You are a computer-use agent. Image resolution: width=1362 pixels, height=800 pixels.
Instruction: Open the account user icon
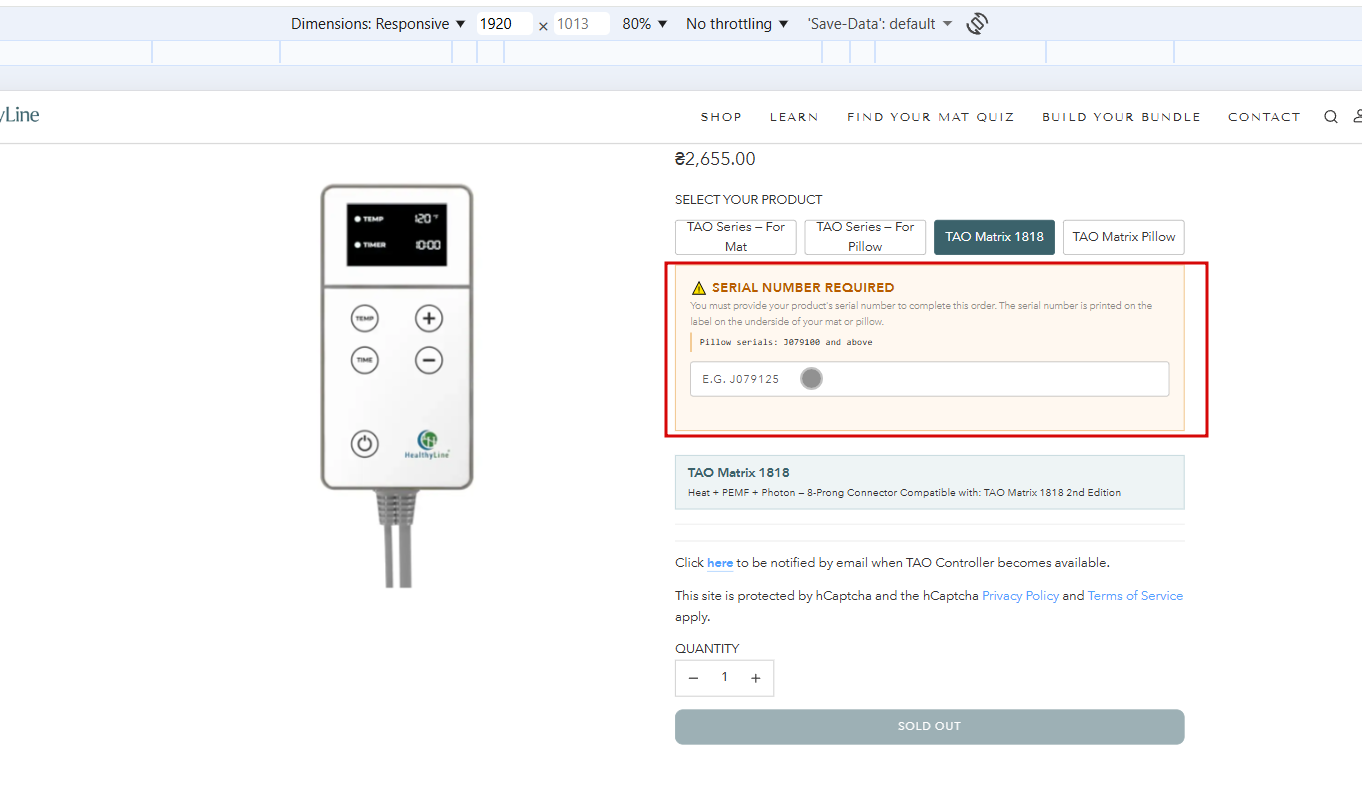[1357, 117]
